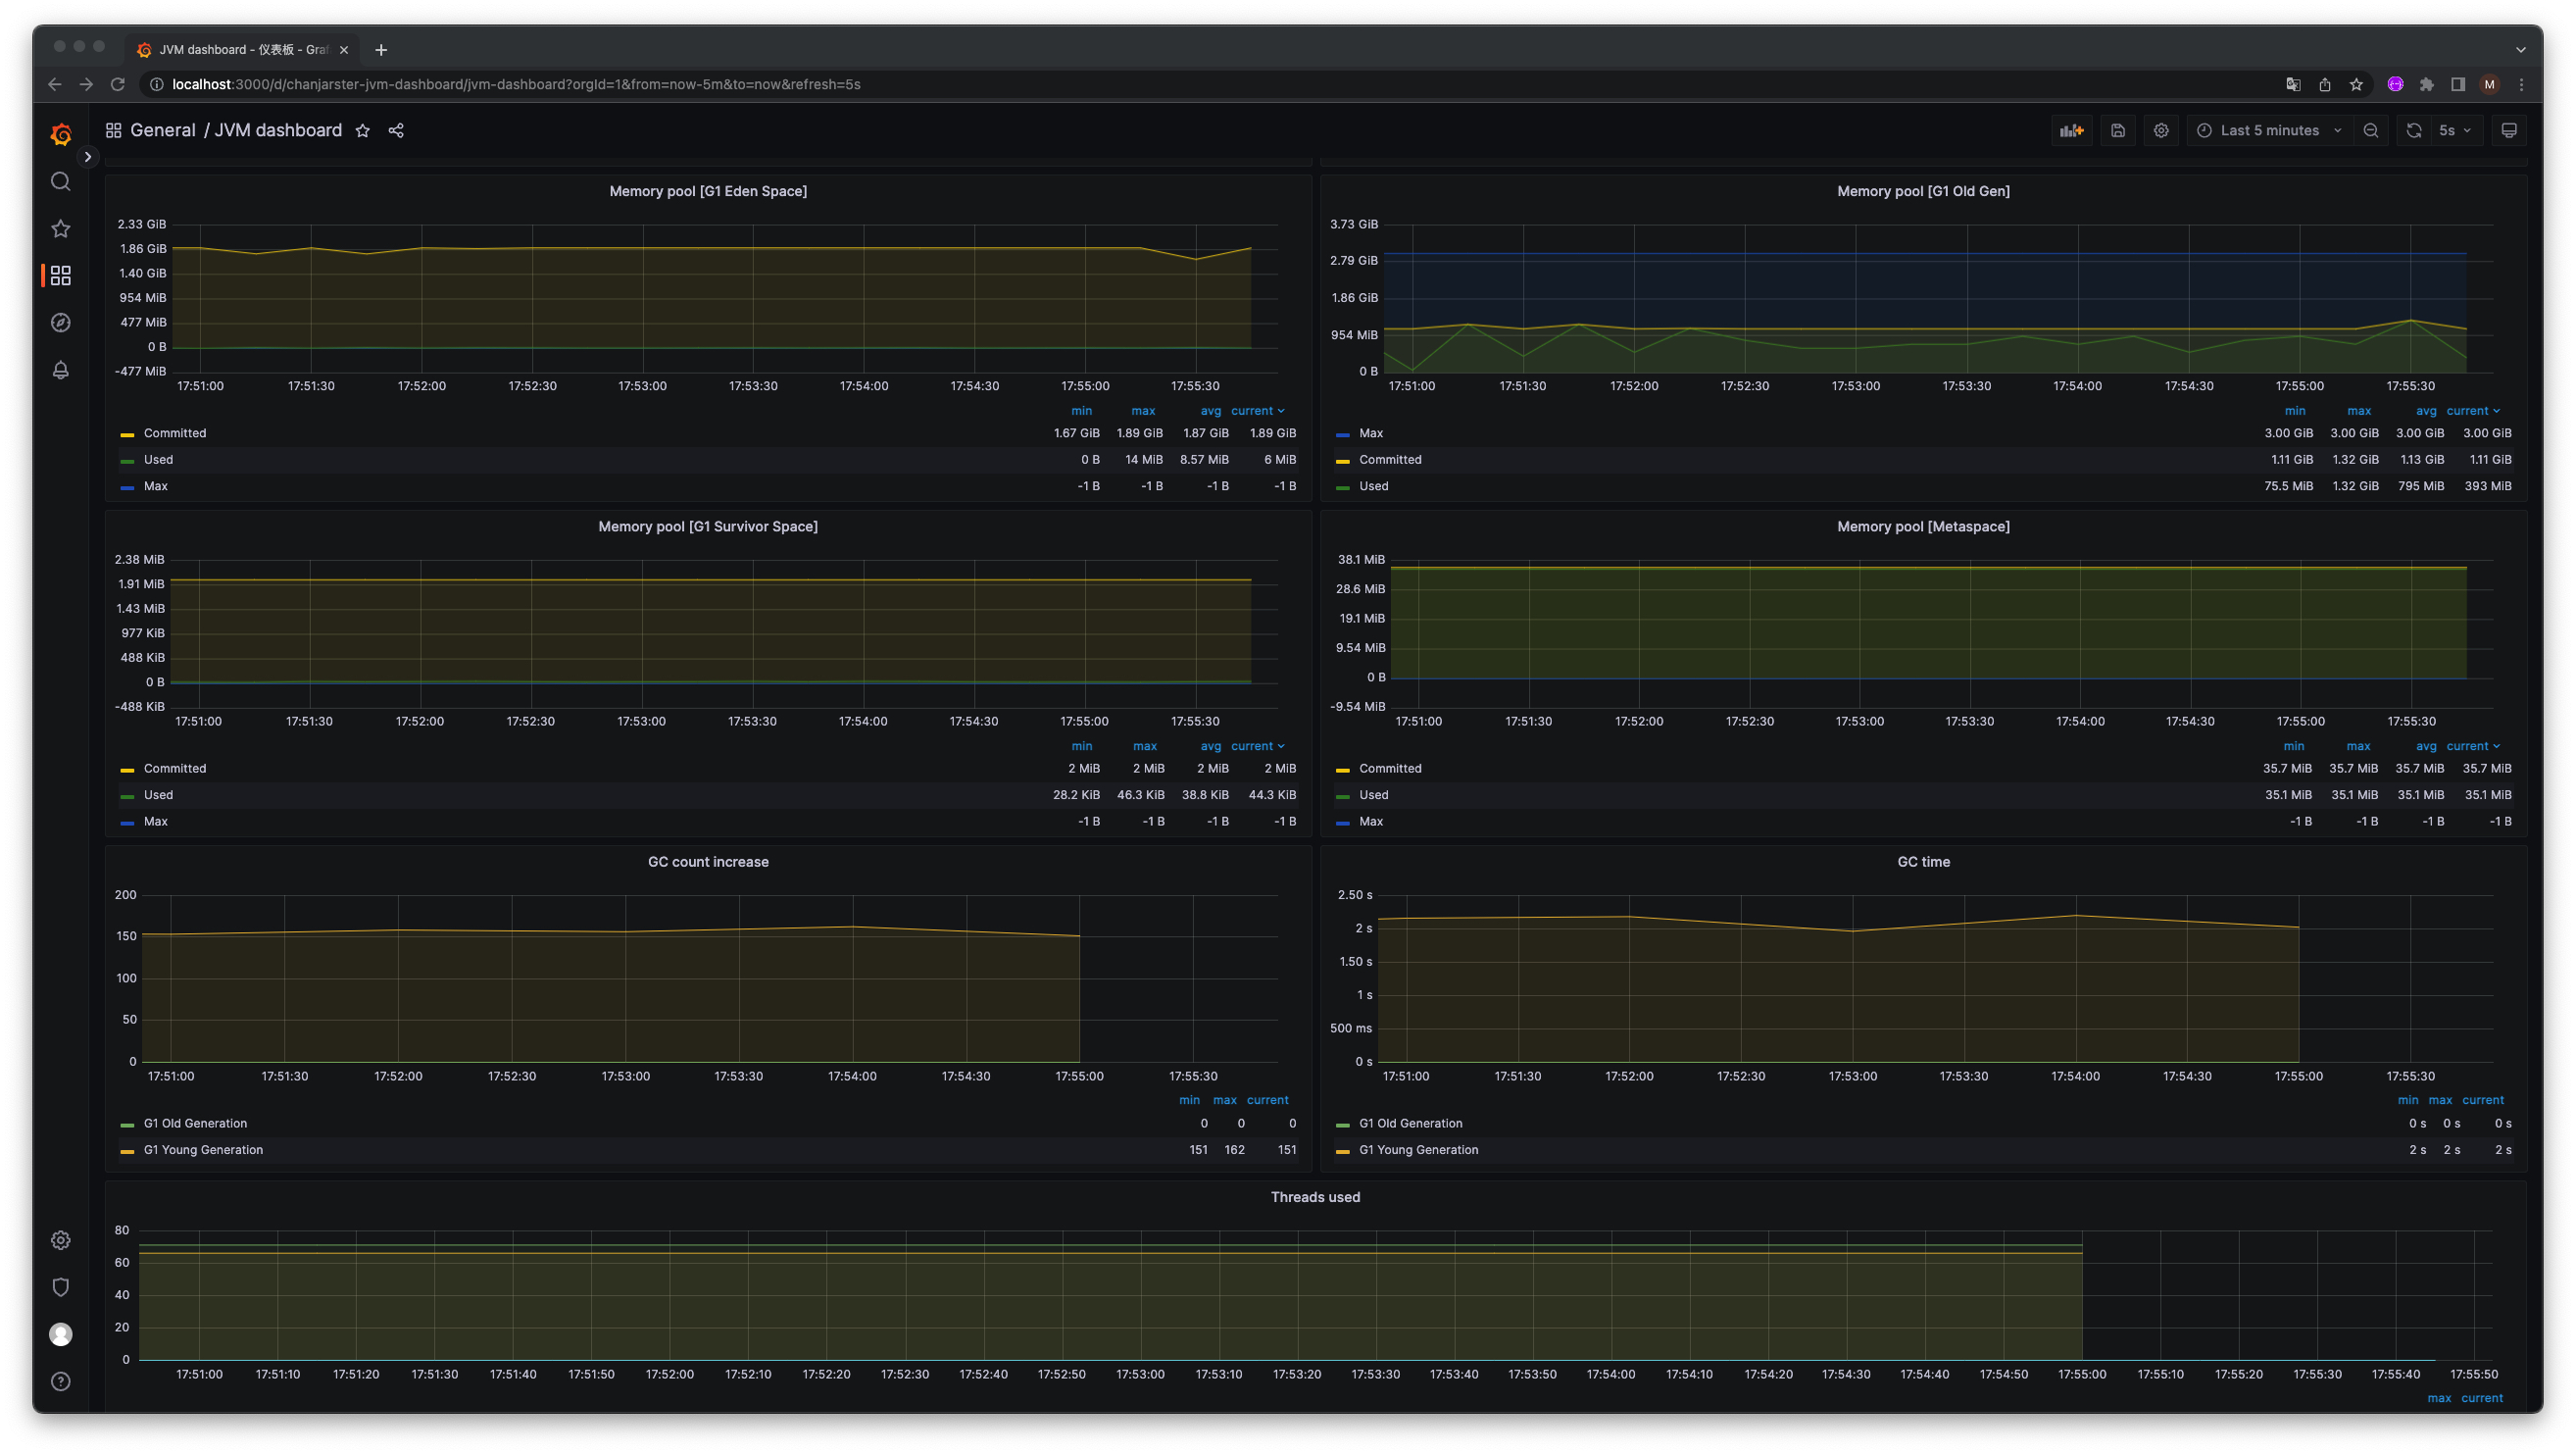The height and width of the screenshot is (1454, 2576).
Task: Open the Alerting bell icon
Action: pyautogui.click(x=61, y=370)
